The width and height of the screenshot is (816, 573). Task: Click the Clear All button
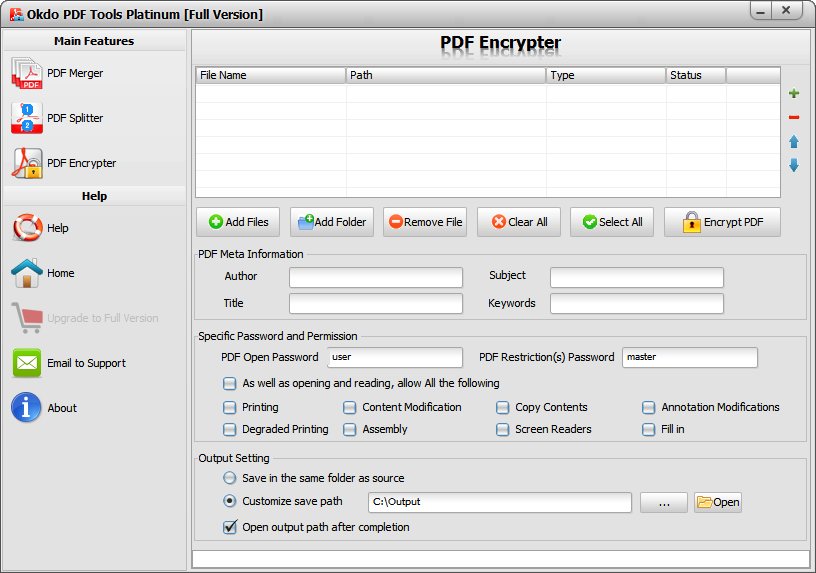click(x=519, y=222)
